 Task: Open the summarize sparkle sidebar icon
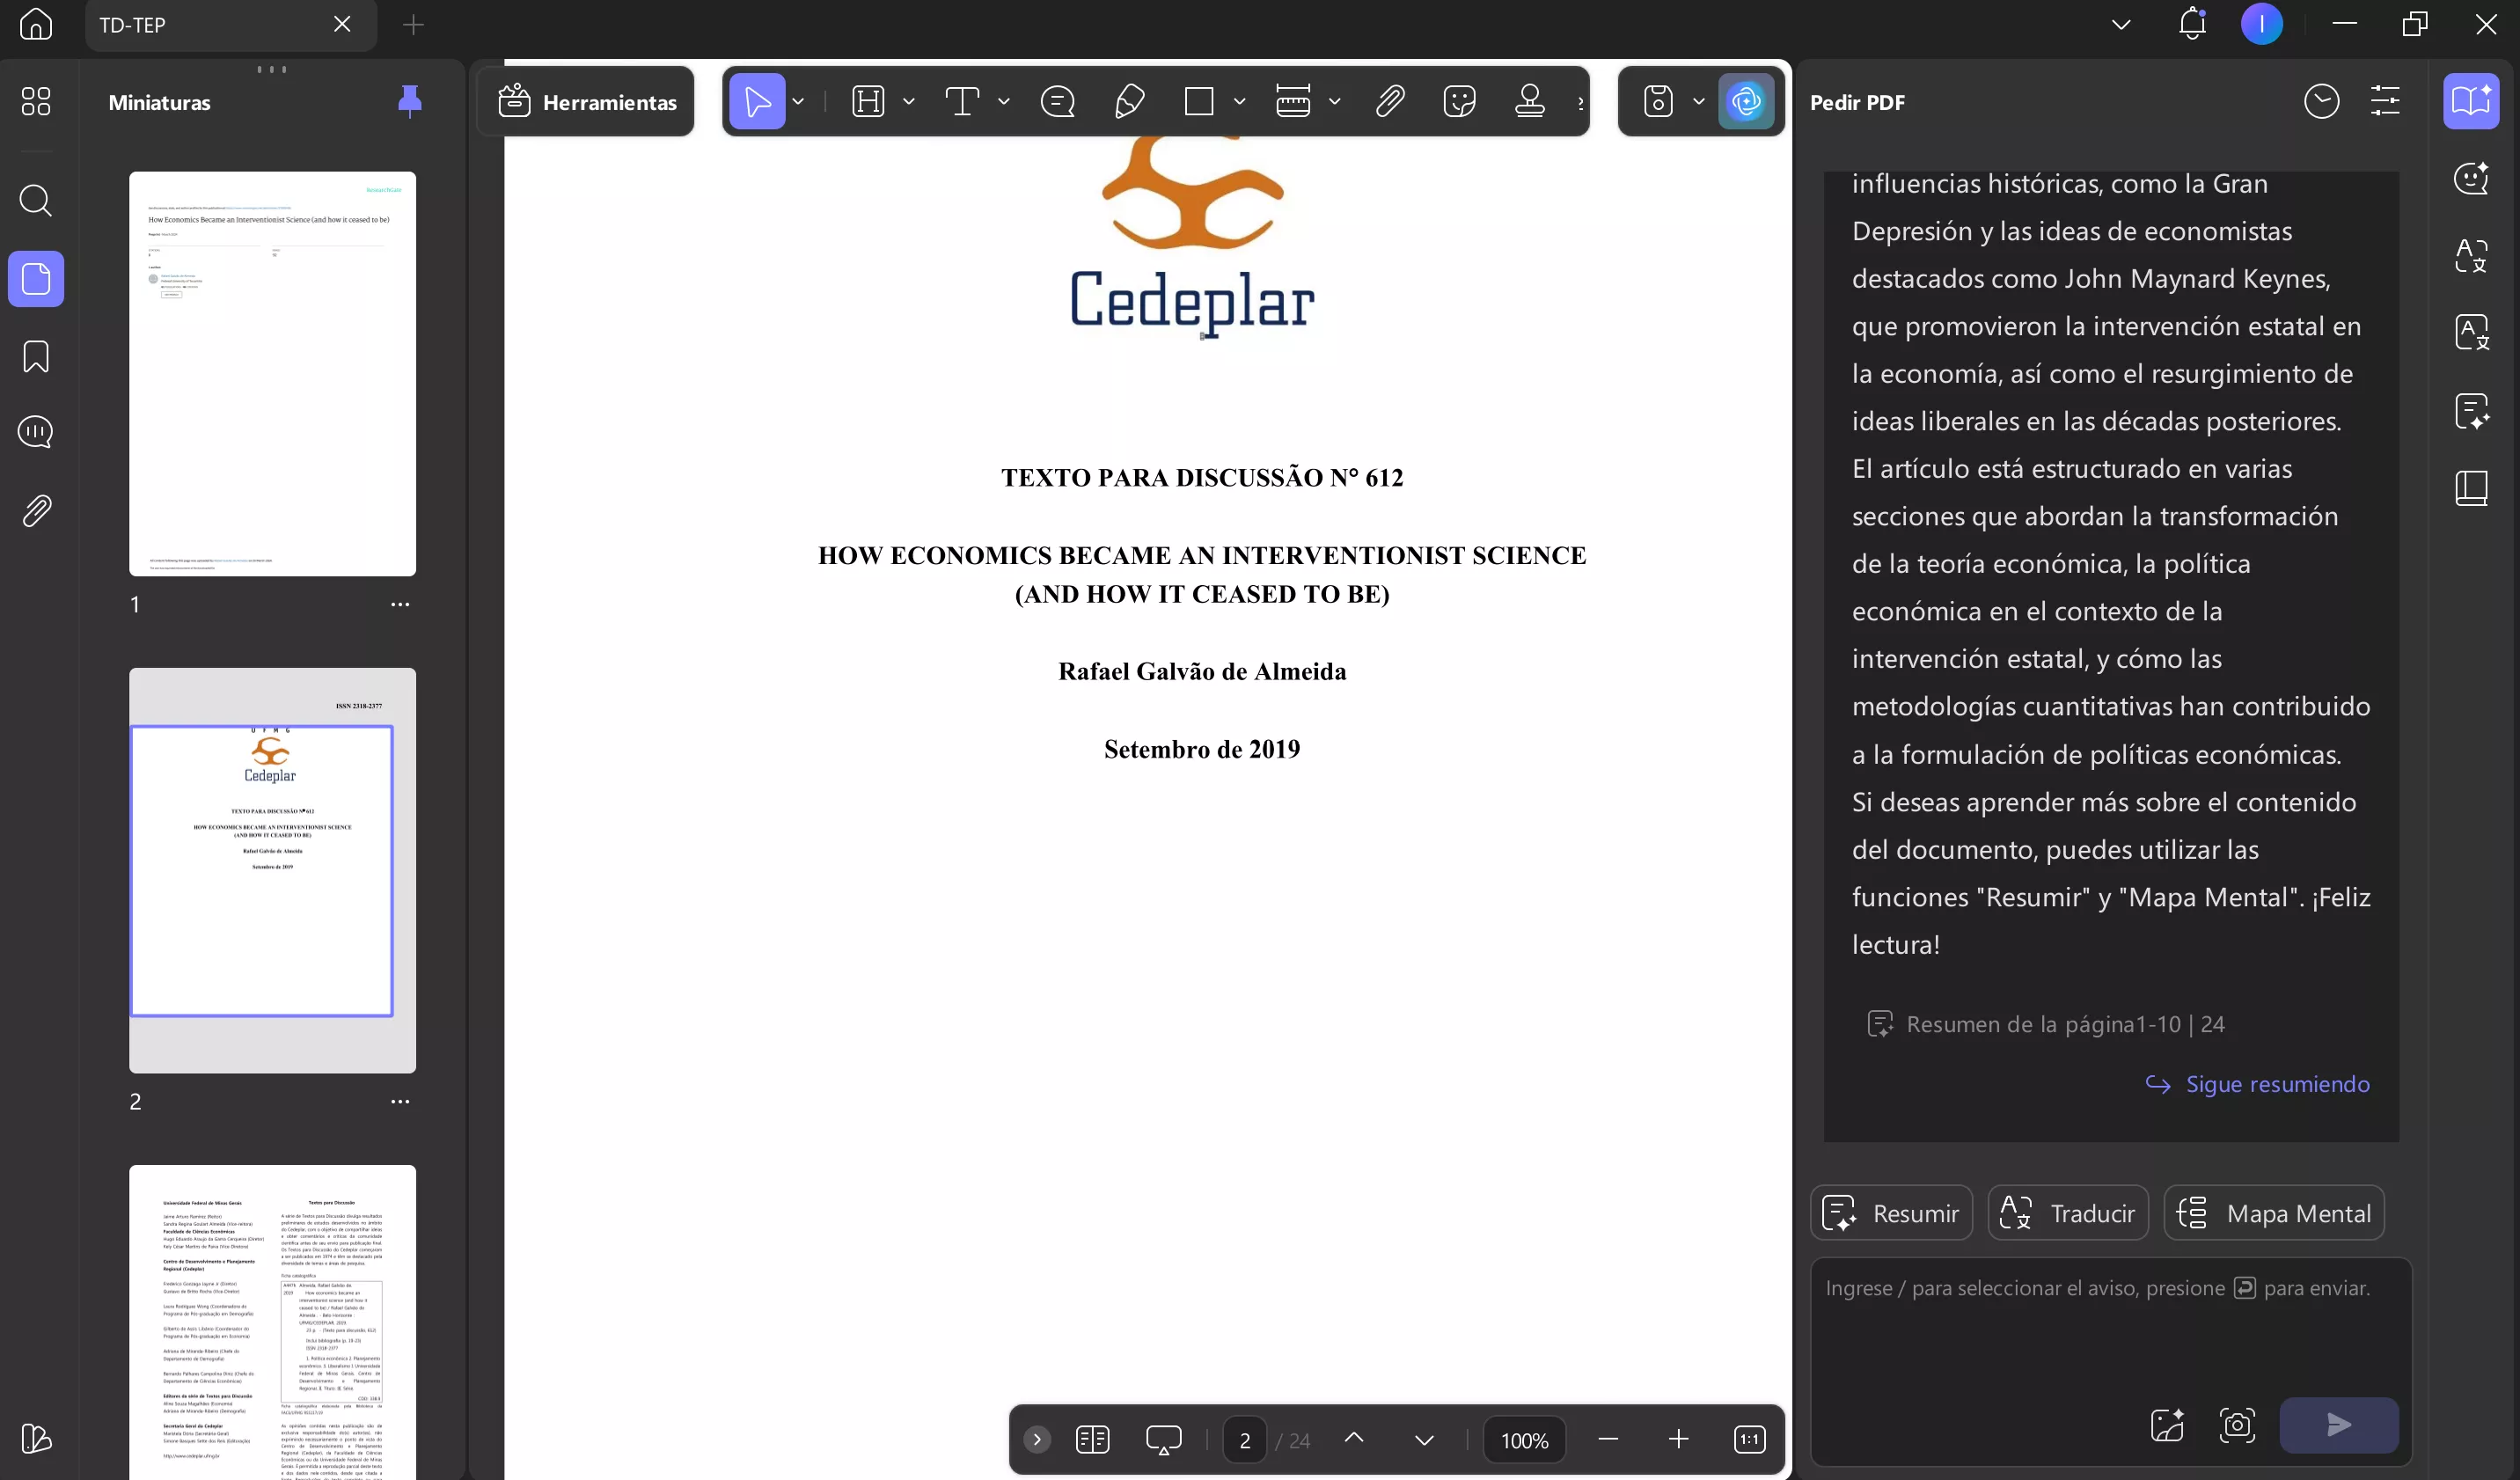click(x=2471, y=411)
